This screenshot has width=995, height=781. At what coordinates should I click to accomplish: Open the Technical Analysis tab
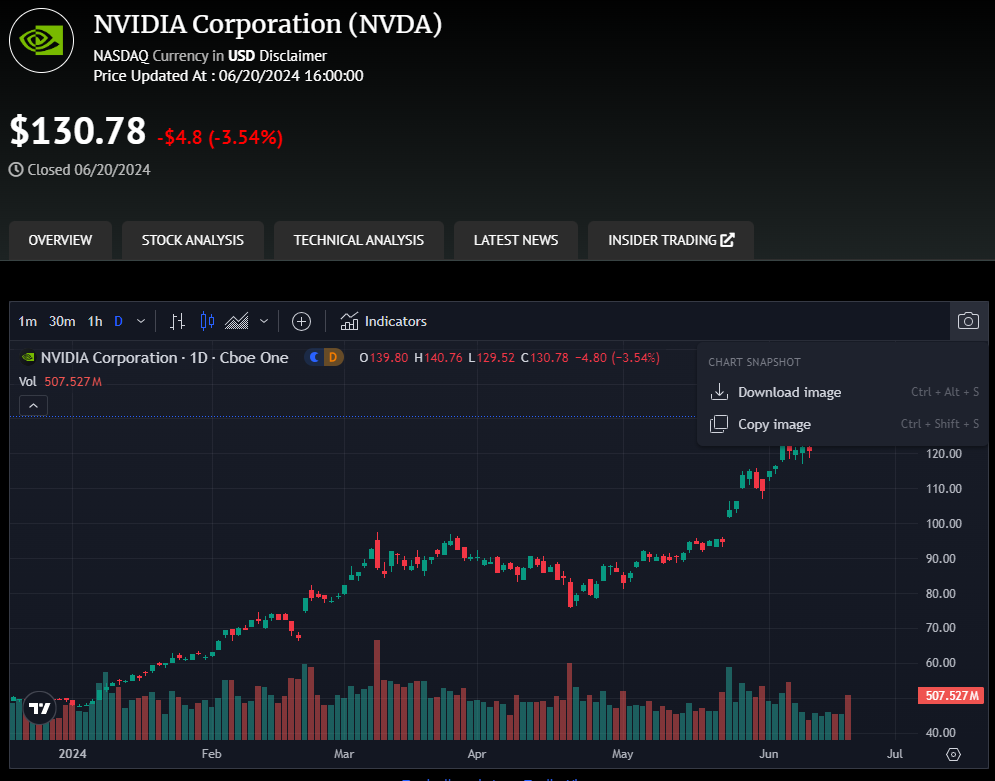(359, 240)
